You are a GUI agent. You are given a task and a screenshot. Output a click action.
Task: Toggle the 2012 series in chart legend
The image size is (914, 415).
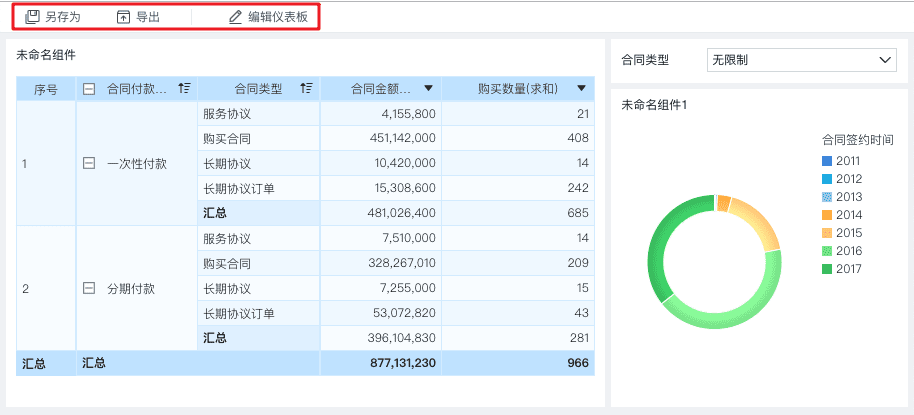(x=840, y=179)
